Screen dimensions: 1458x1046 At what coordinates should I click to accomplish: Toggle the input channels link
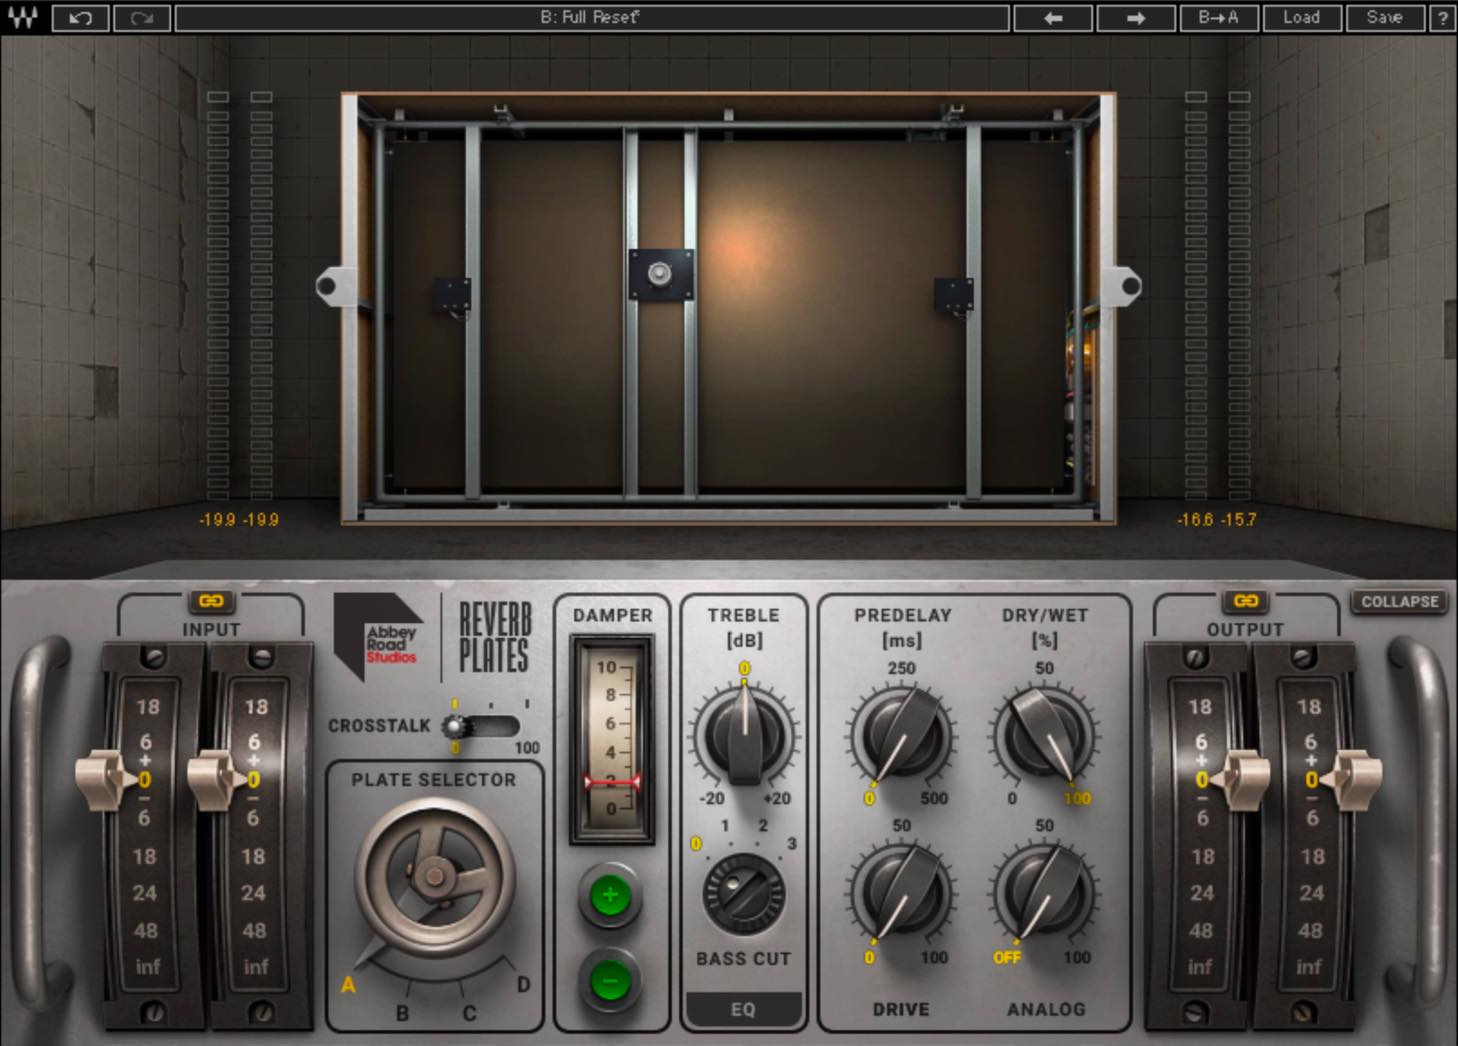[x=211, y=601]
